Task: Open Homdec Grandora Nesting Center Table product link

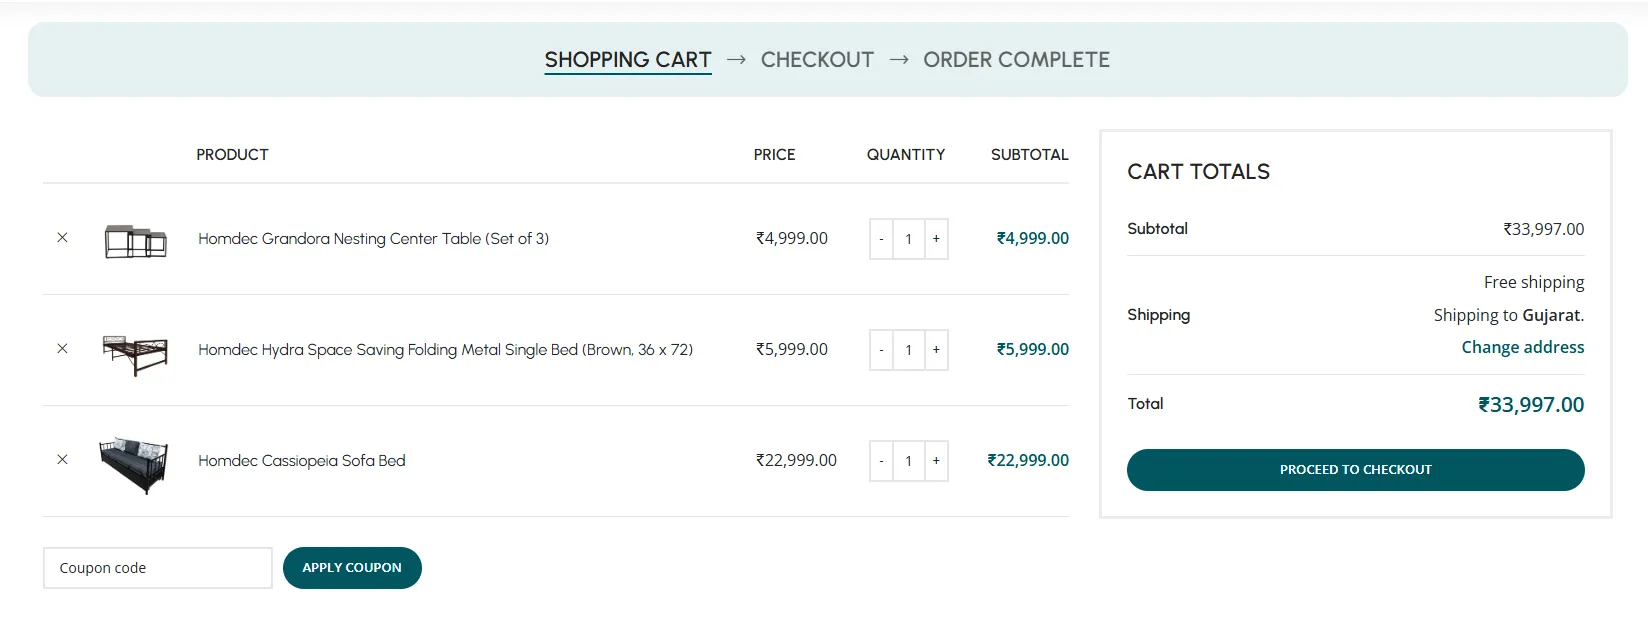Action: pos(373,238)
